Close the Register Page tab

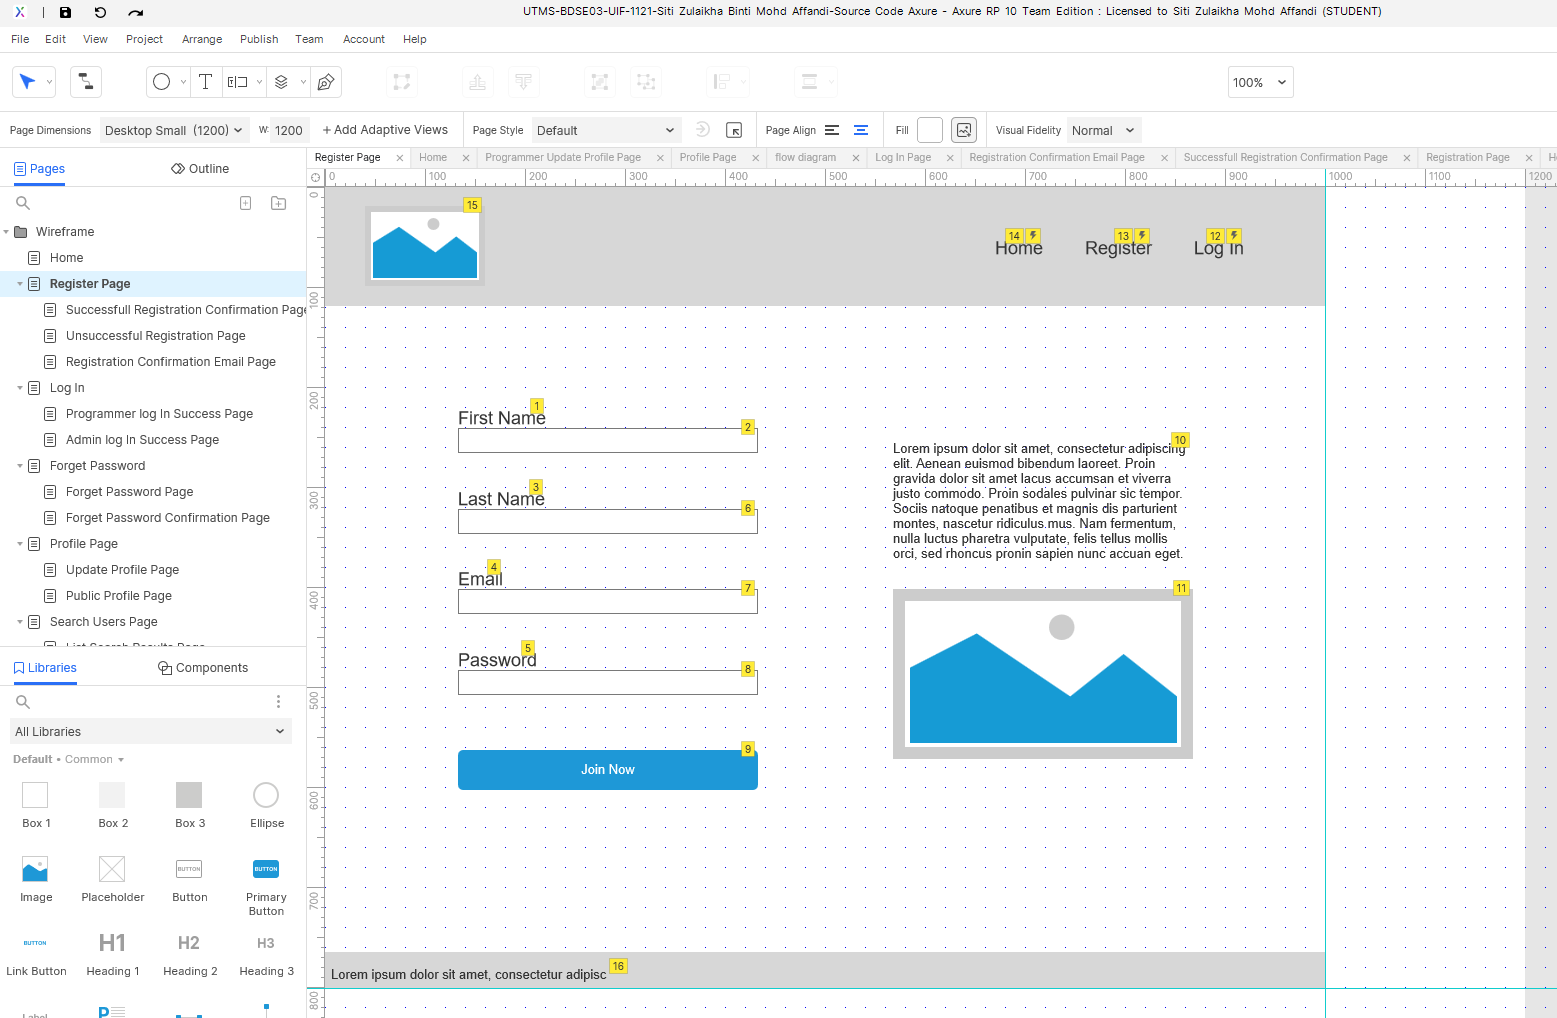point(399,158)
